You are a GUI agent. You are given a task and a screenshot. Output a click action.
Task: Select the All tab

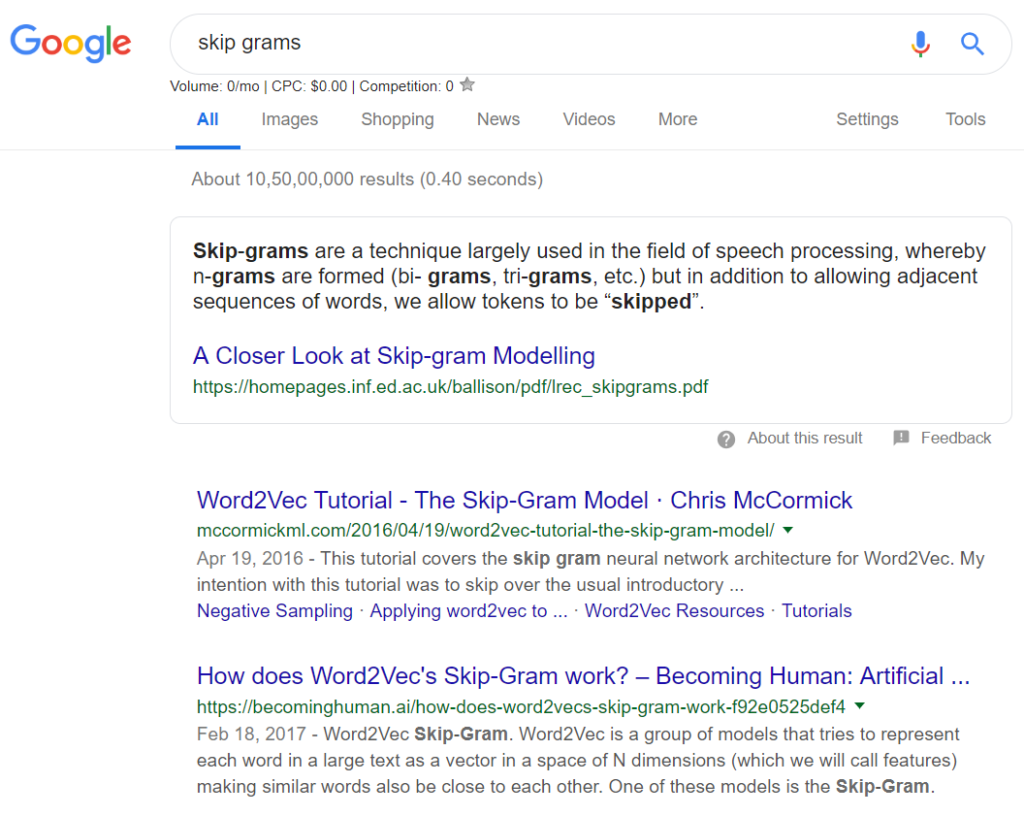pyautogui.click(x=208, y=119)
